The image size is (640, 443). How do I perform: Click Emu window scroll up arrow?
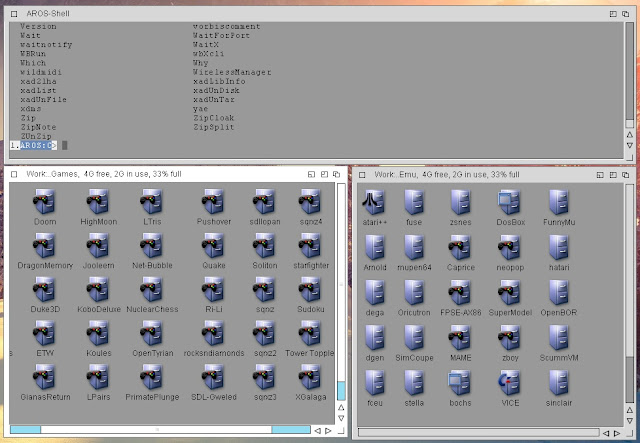629,410
